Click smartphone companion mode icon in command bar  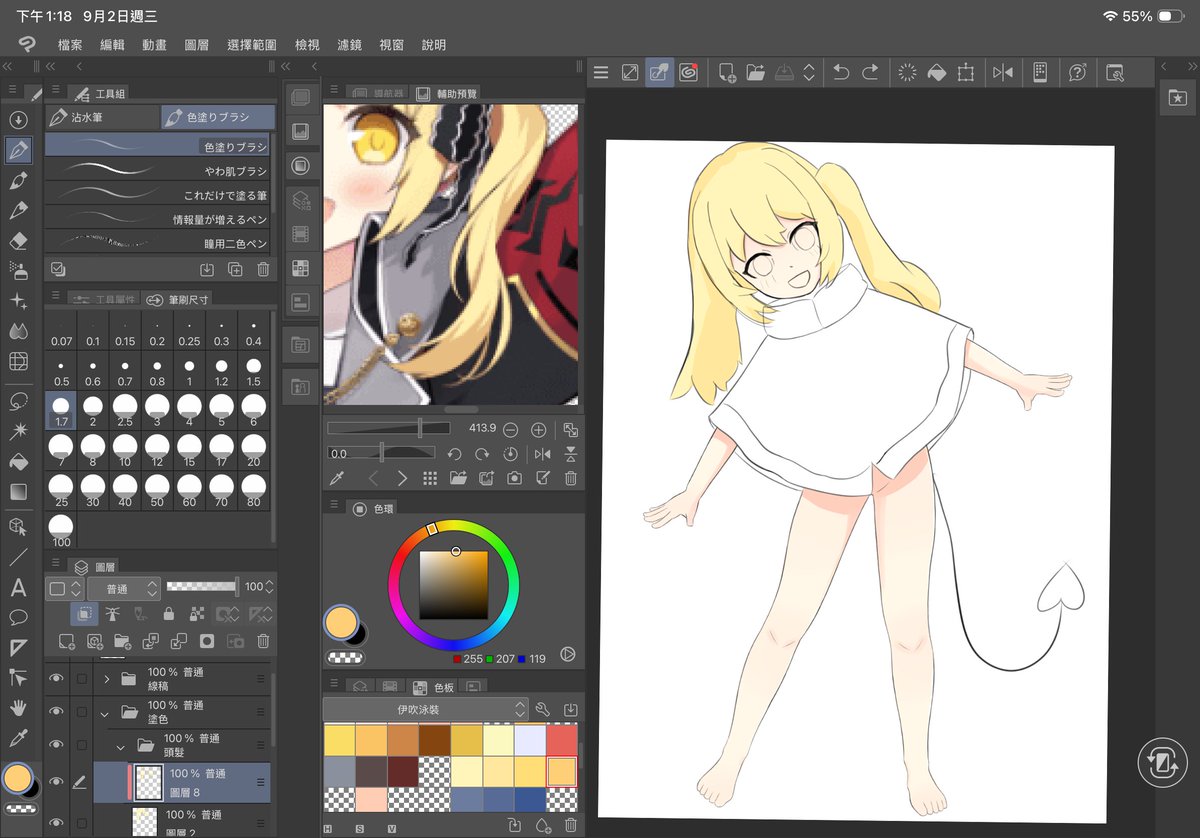pos(1039,72)
